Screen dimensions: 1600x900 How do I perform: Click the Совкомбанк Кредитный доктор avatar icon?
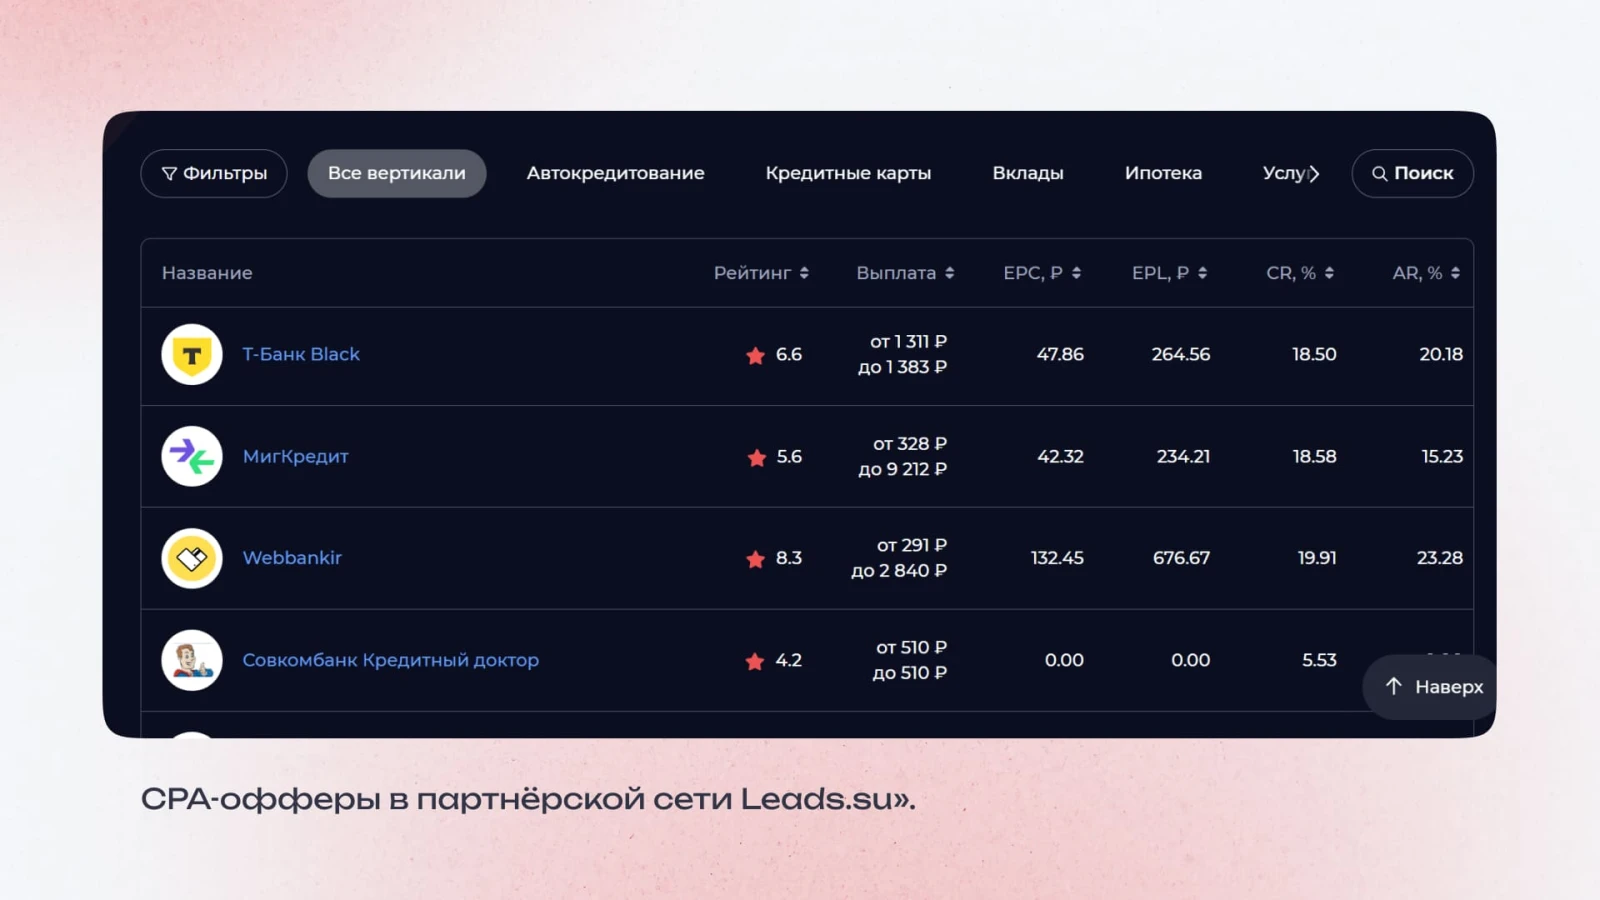[x=191, y=659]
